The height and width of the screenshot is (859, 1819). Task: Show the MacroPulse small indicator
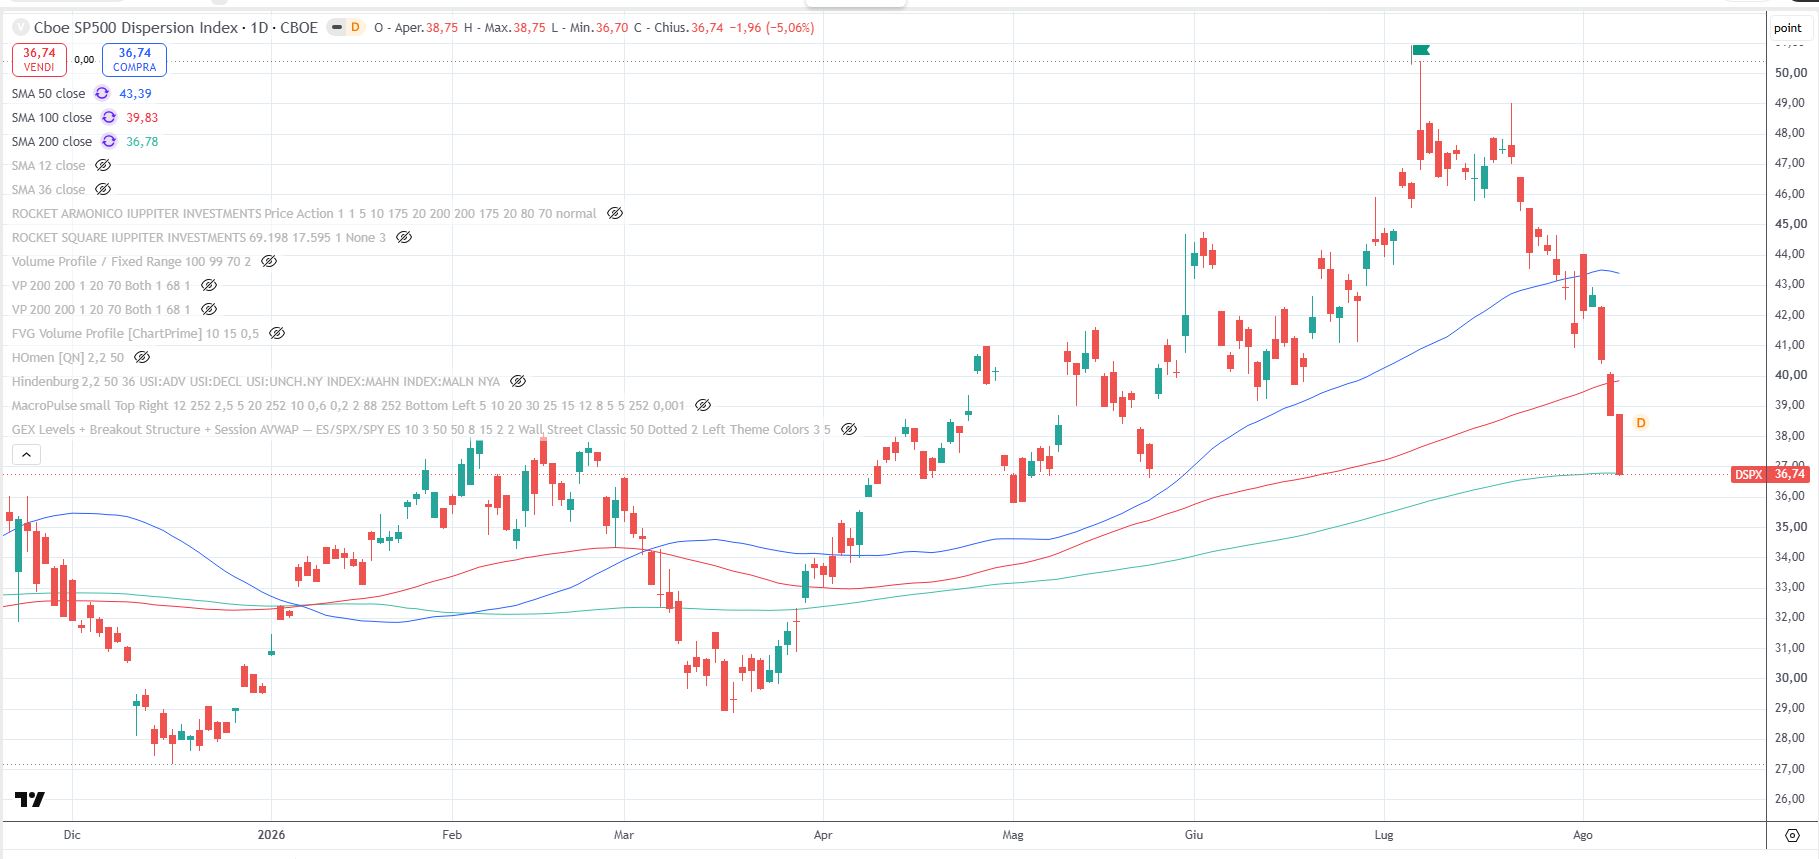(x=703, y=405)
